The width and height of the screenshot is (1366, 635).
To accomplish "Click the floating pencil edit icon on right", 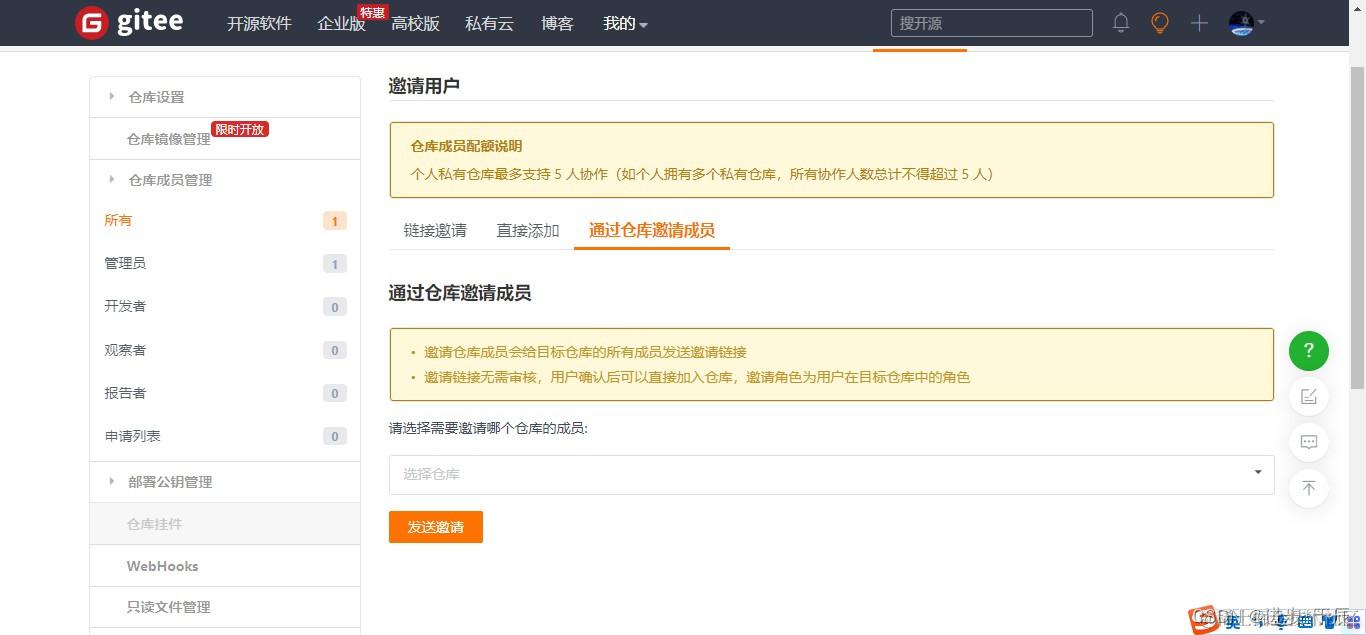I will tap(1308, 396).
